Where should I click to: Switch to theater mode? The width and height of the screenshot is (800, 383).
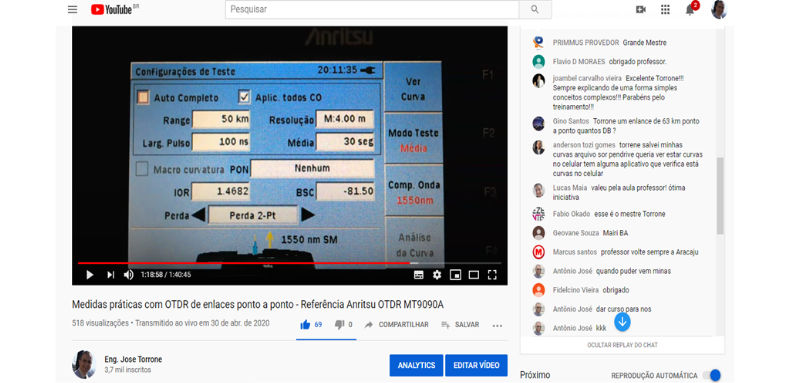[473, 275]
